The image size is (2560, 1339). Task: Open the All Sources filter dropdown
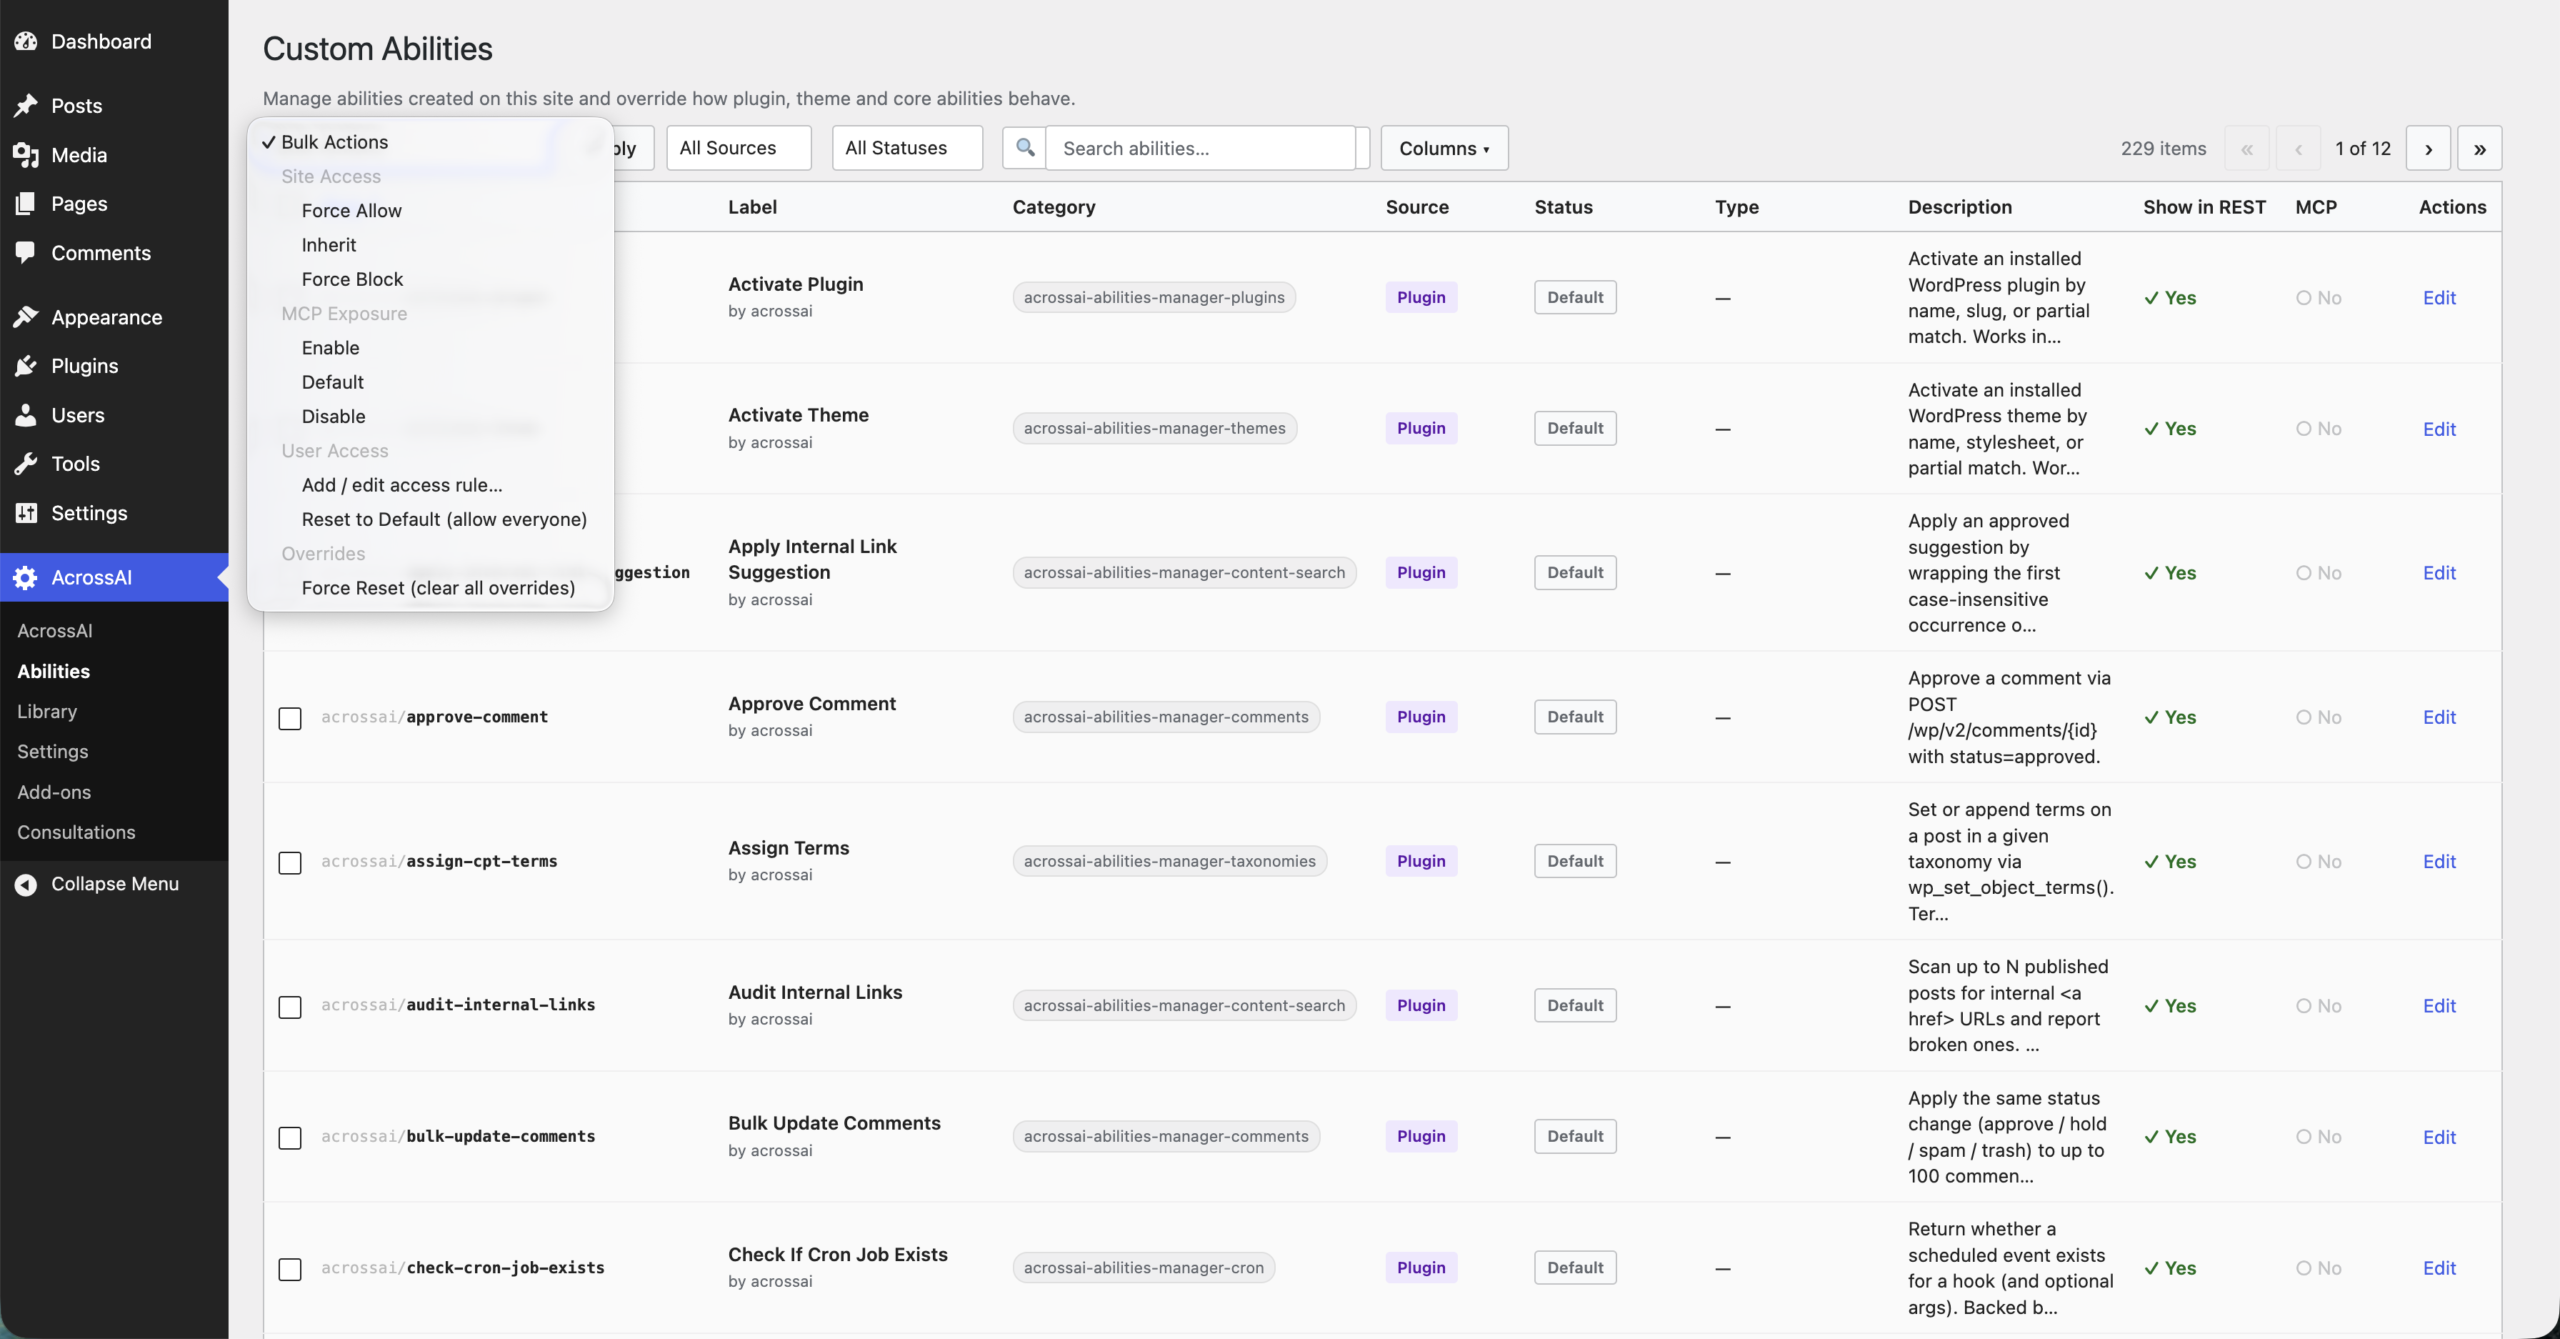(739, 148)
